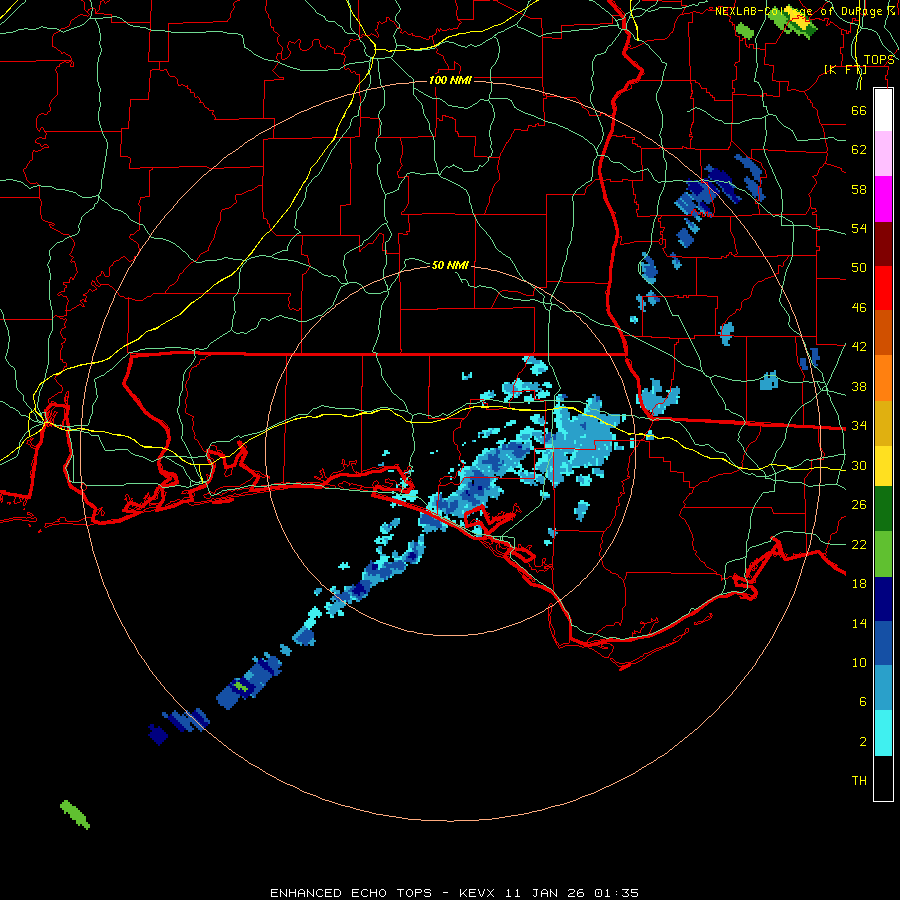The height and width of the screenshot is (900, 900).
Task: Click the white color swatch near 66
Action: [x=883, y=110]
